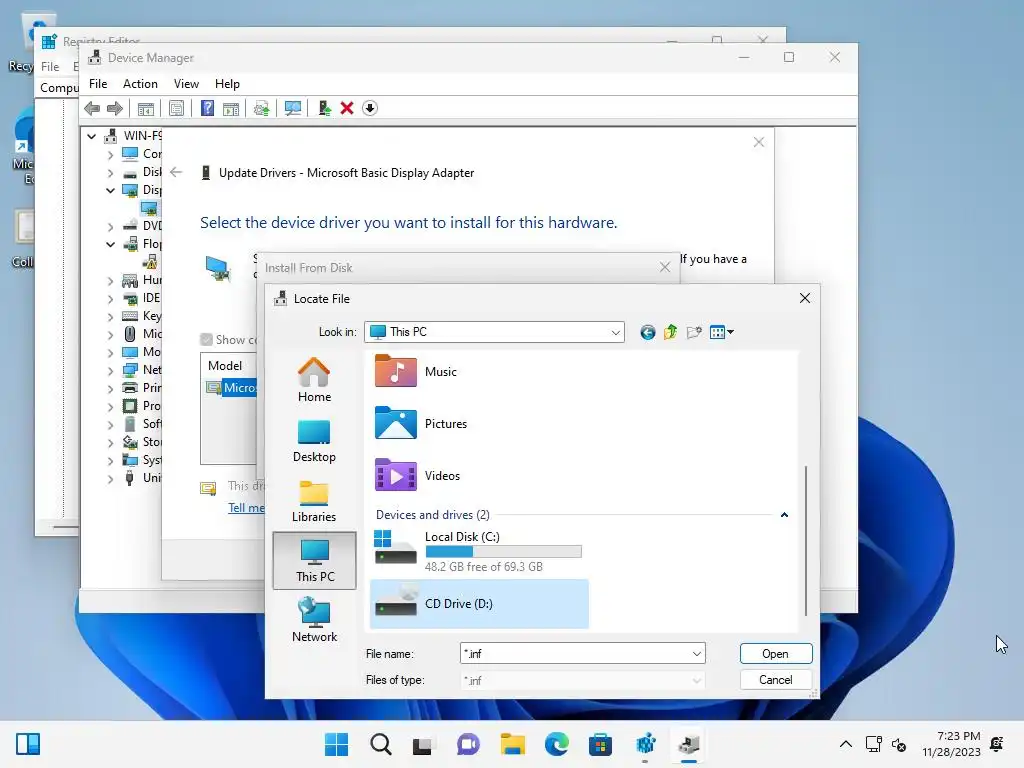
Task: Select Home in the places sidebar
Action: (314, 380)
